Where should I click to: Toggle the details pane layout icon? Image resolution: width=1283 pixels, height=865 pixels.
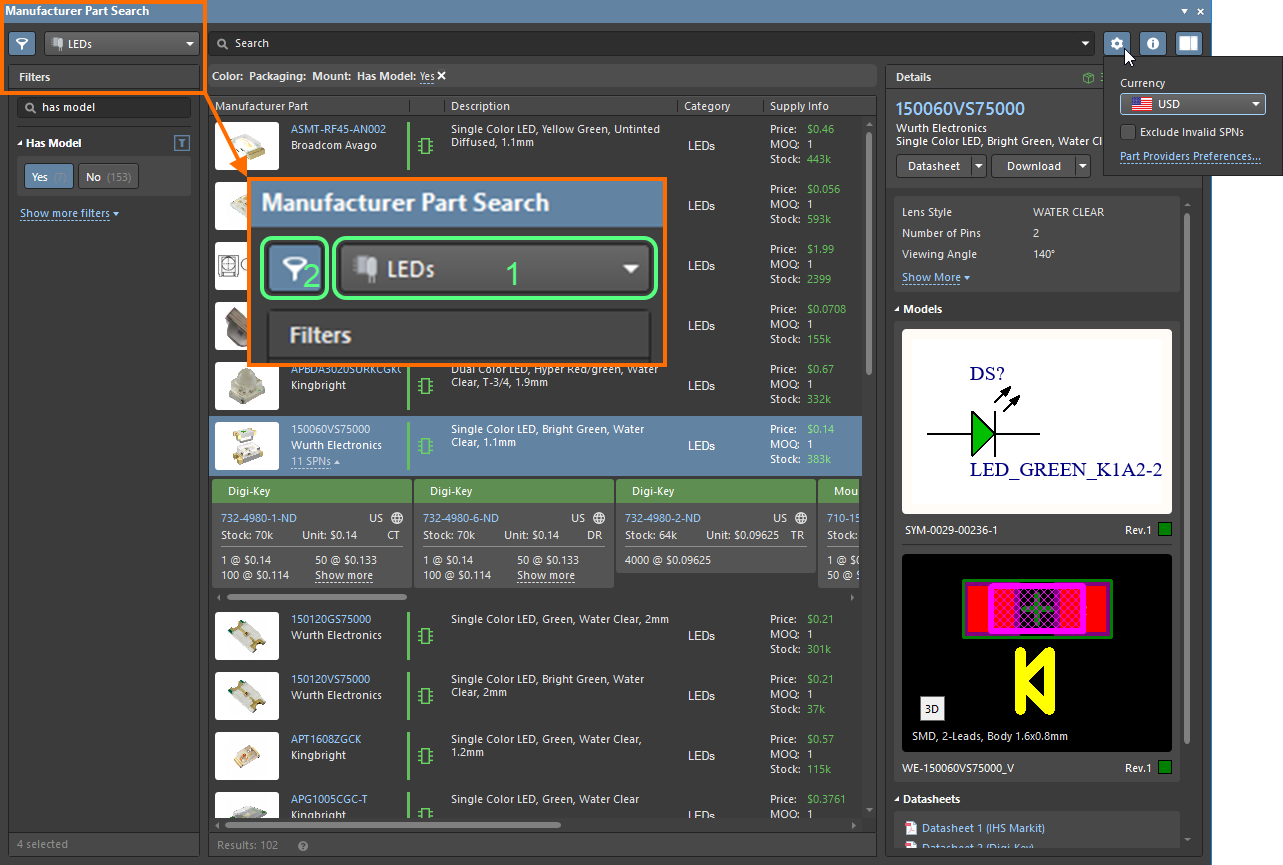tap(1188, 43)
